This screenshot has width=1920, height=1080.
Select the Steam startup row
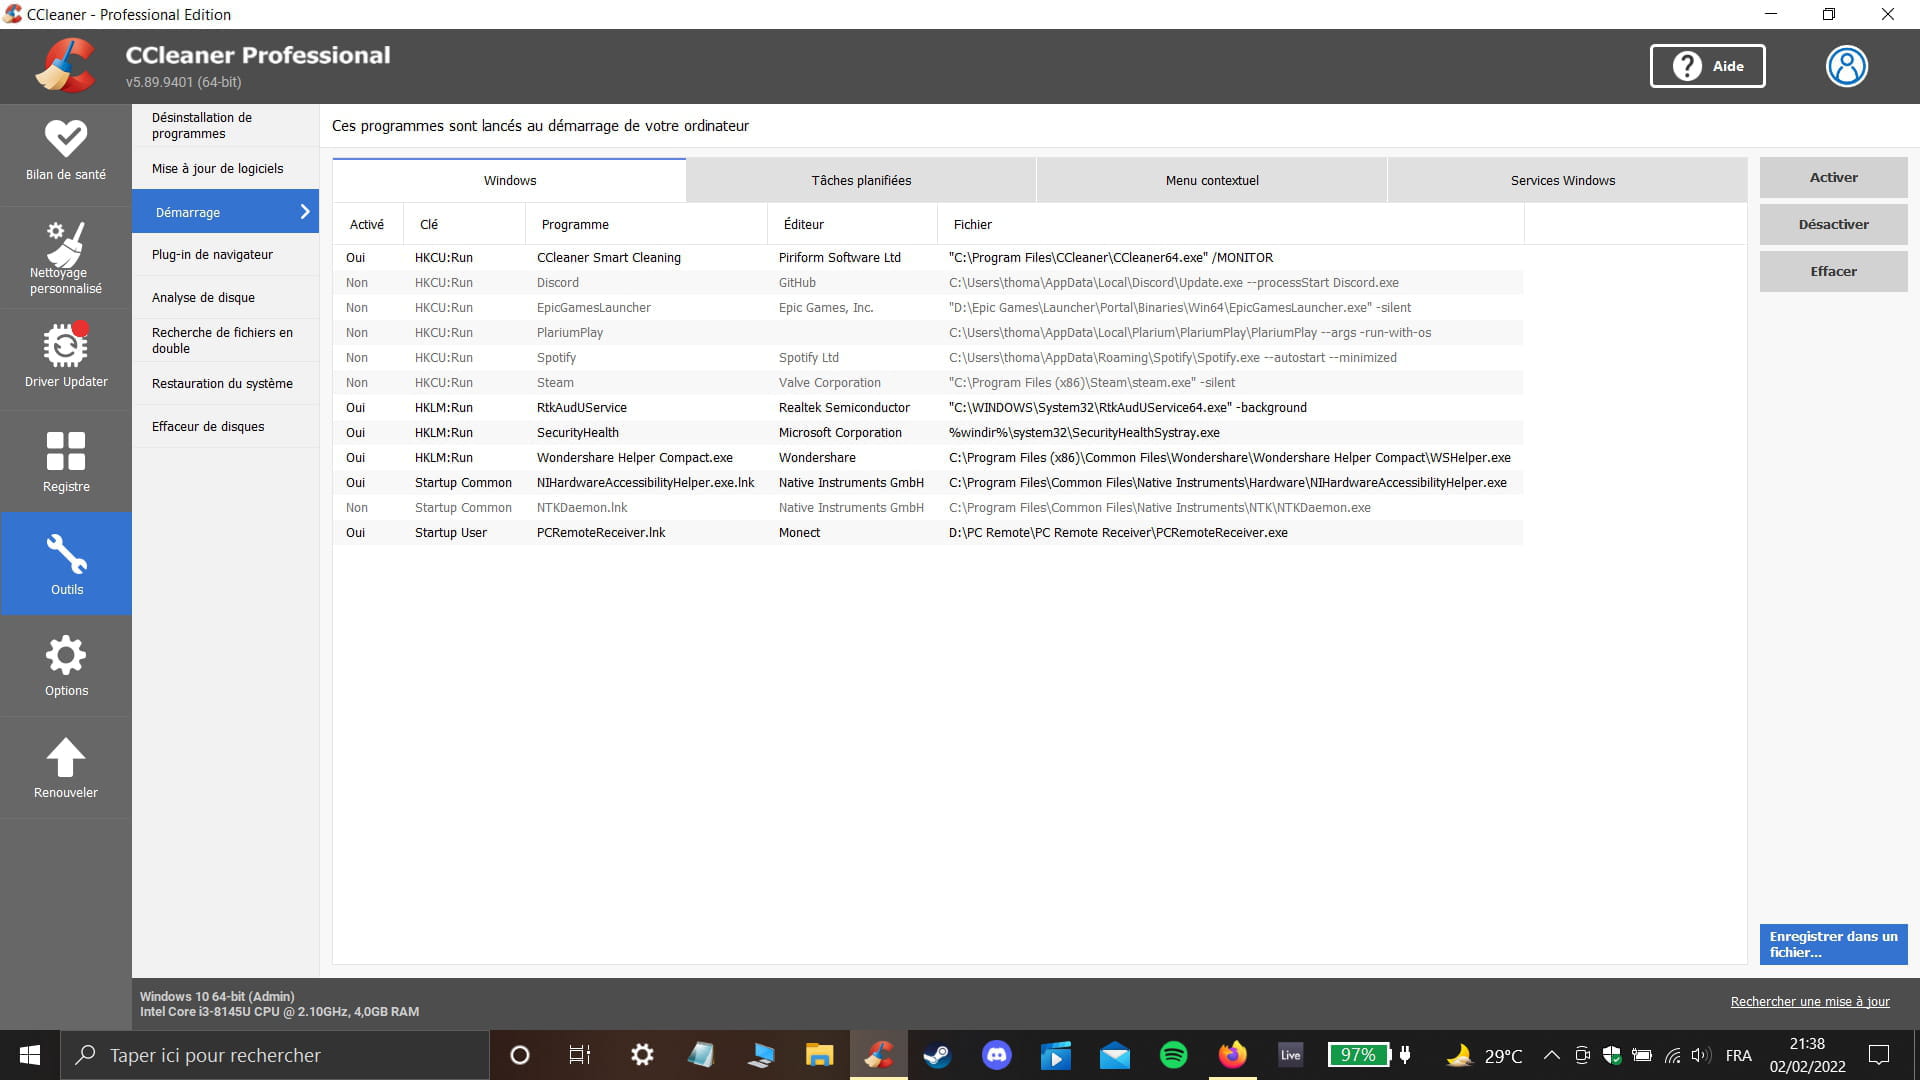point(928,382)
